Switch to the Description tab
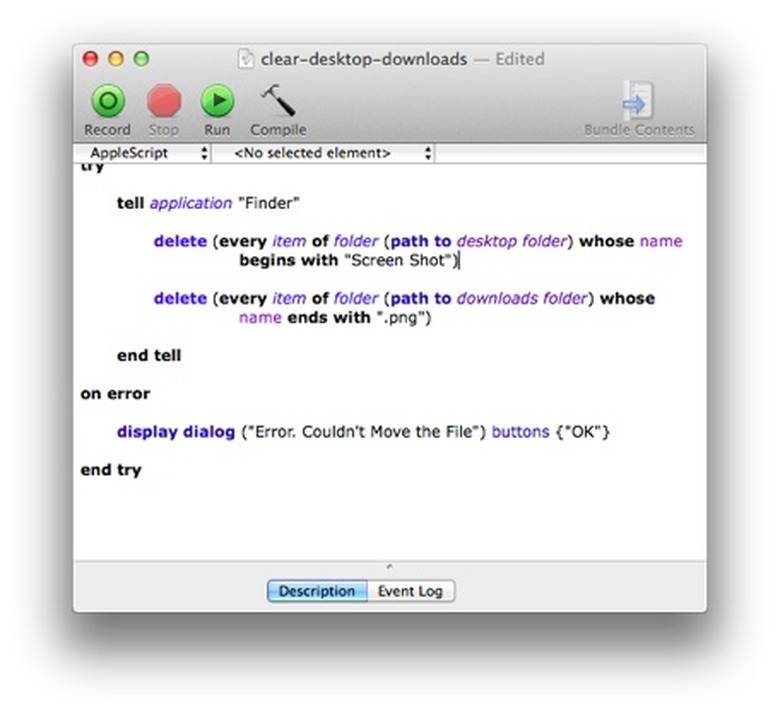Screen dimensions: 780x713 click(316, 591)
